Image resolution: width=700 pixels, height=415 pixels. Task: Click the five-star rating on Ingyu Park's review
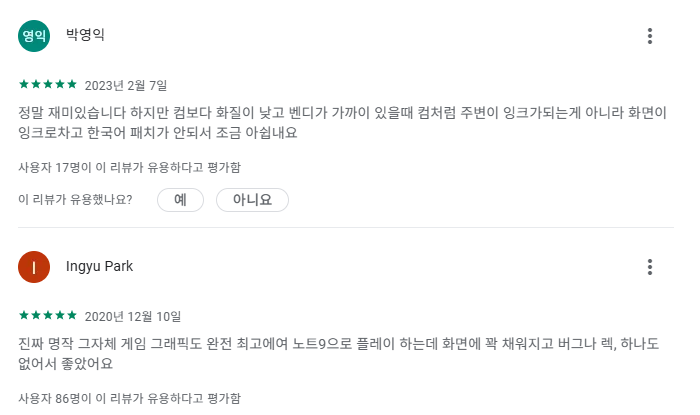(x=48, y=315)
